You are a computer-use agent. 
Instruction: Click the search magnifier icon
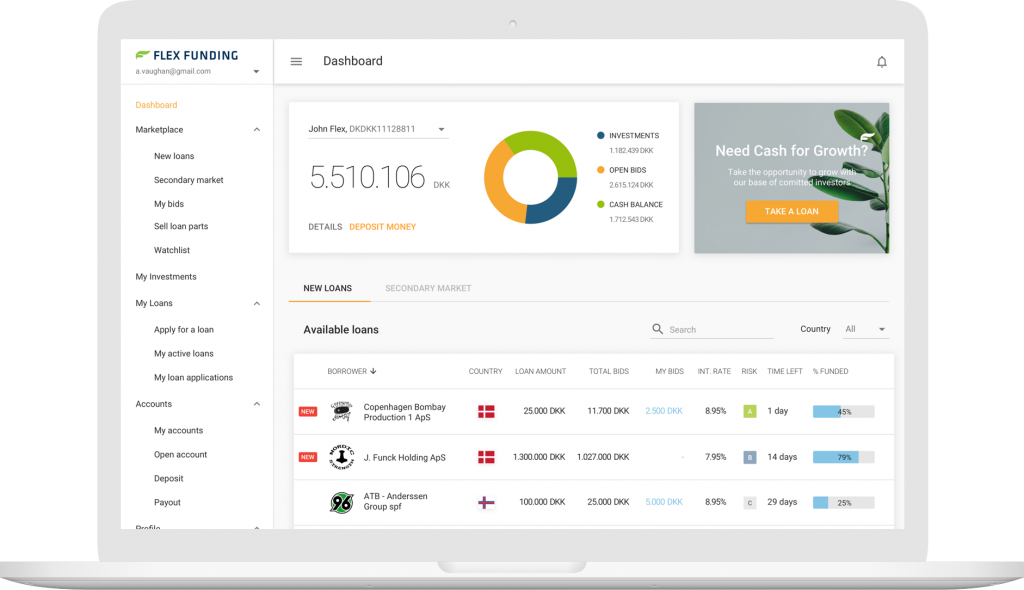[657, 329]
